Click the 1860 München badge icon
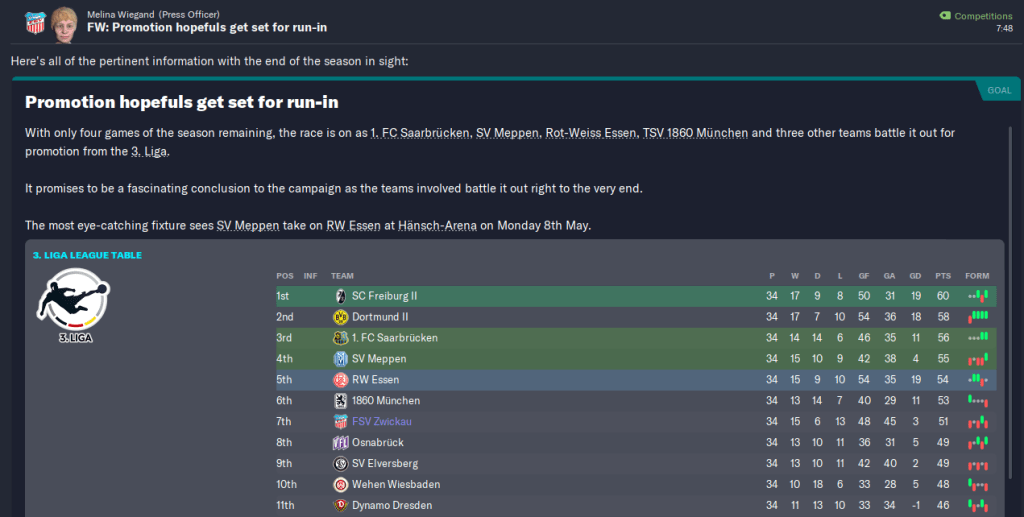The height and width of the screenshot is (517, 1024). pyautogui.click(x=340, y=401)
